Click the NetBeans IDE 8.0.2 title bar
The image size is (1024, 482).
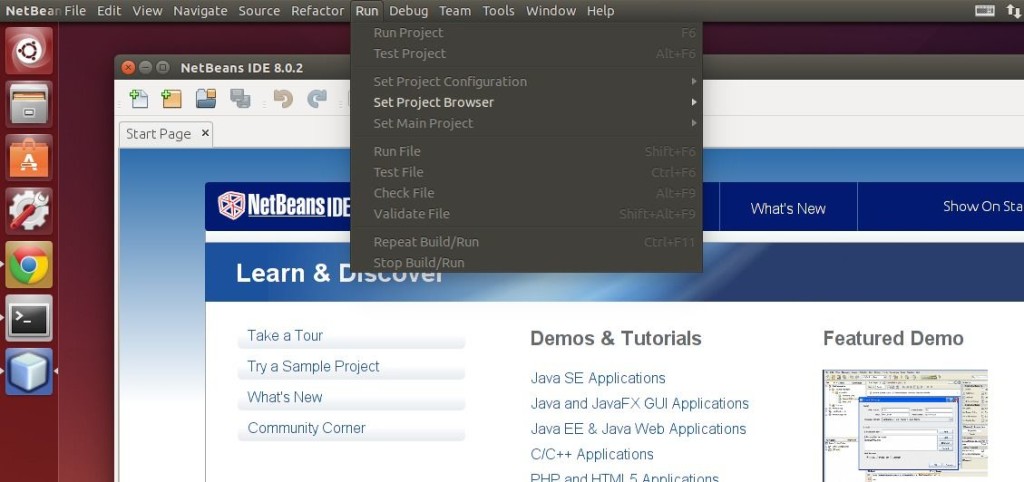242,68
